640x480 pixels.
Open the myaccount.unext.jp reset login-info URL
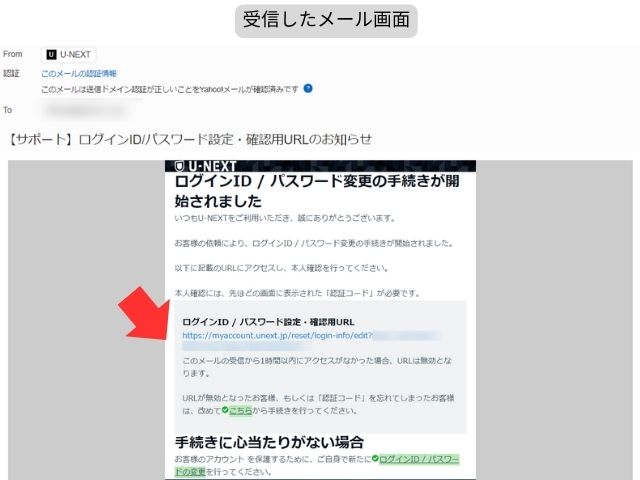click(x=311, y=341)
